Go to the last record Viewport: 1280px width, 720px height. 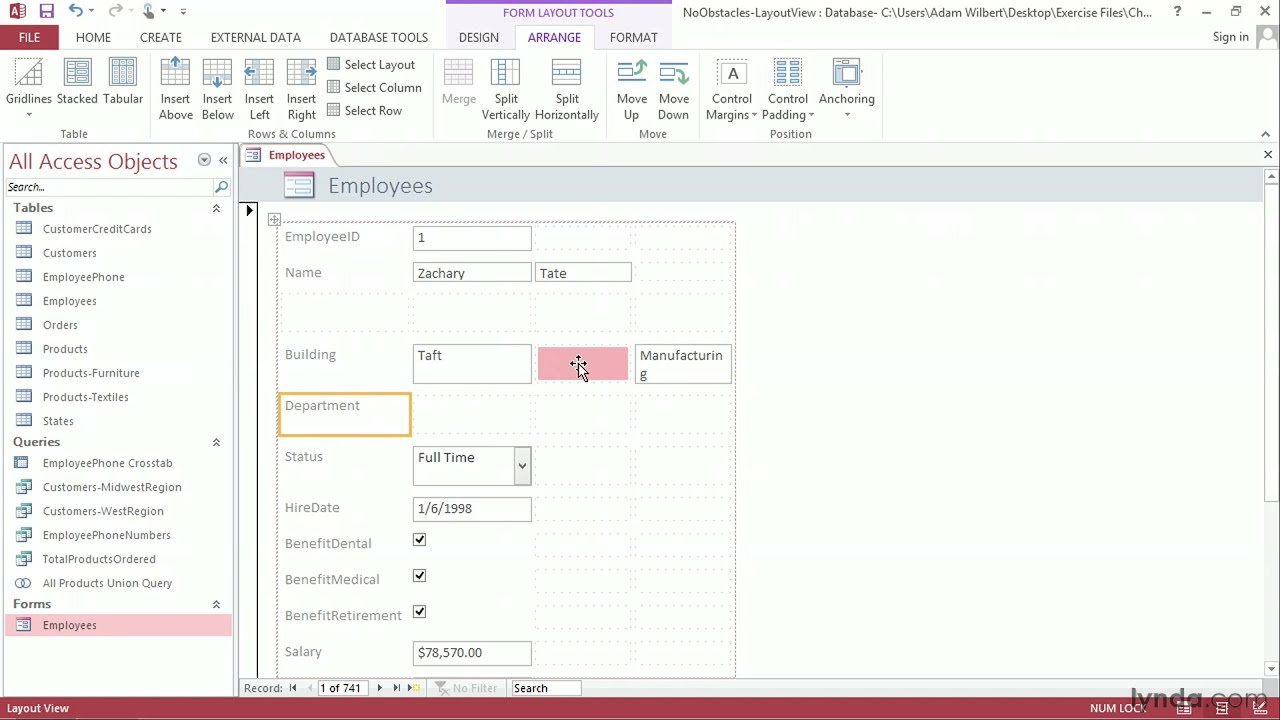(x=397, y=688)
